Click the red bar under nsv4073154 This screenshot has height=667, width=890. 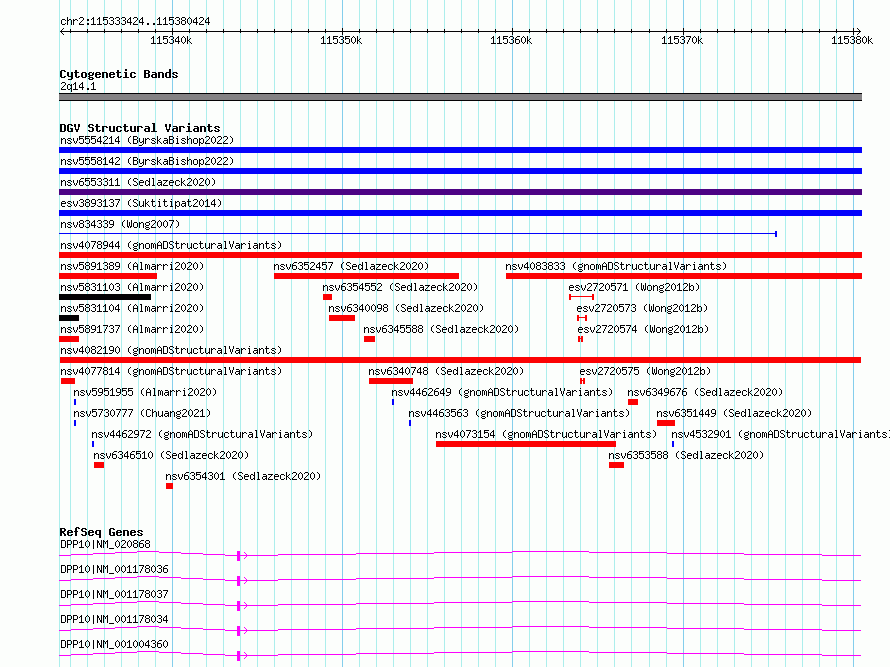tap(526, 444)
